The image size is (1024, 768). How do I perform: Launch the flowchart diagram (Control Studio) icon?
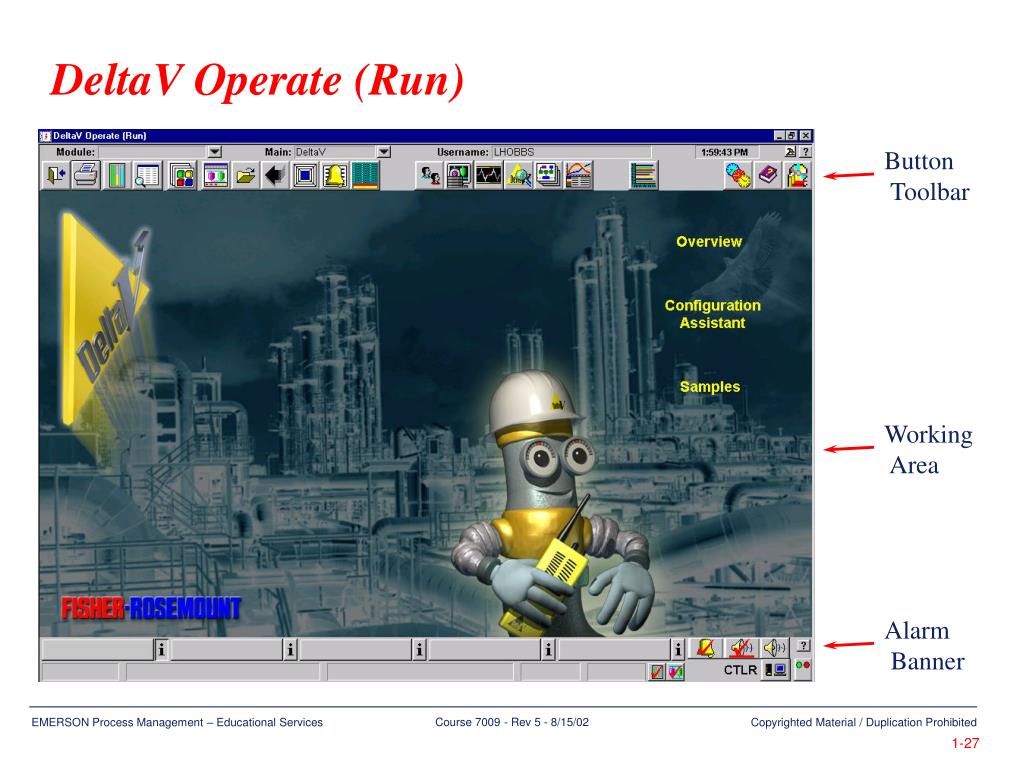tap(549, 175)
